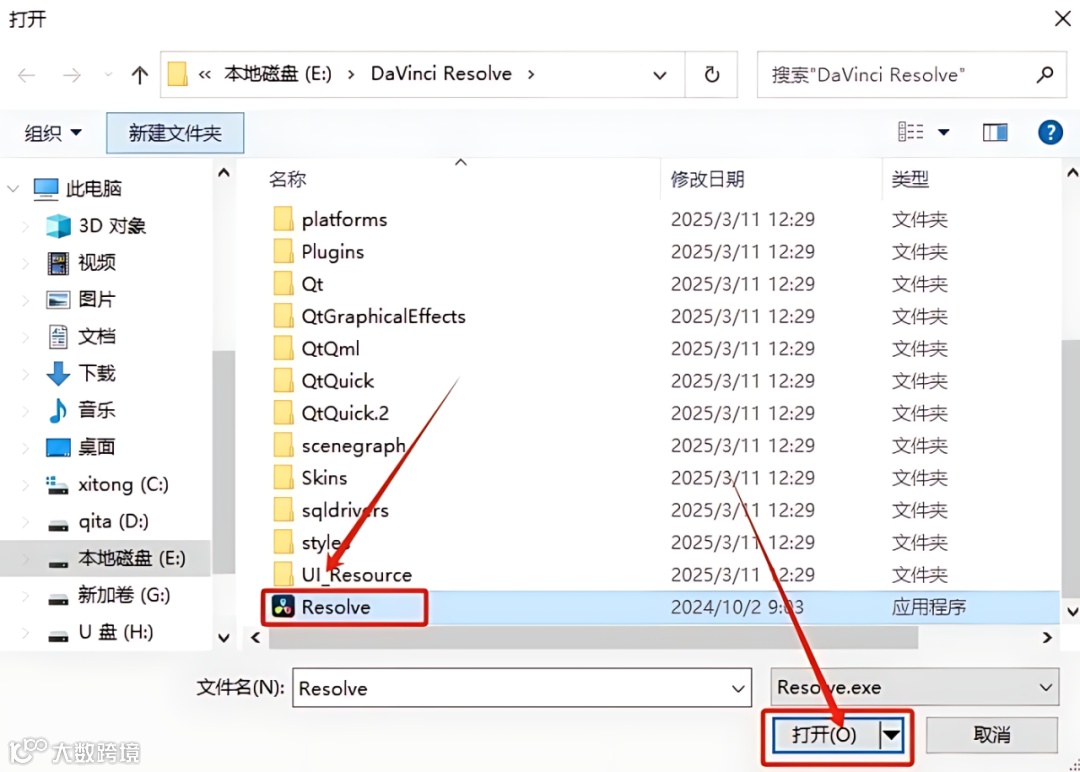Click DaVinci Resolve breadcrumb segment
Image resolution: width=1080 pixels, height=772 pixels.
point(441,74)
